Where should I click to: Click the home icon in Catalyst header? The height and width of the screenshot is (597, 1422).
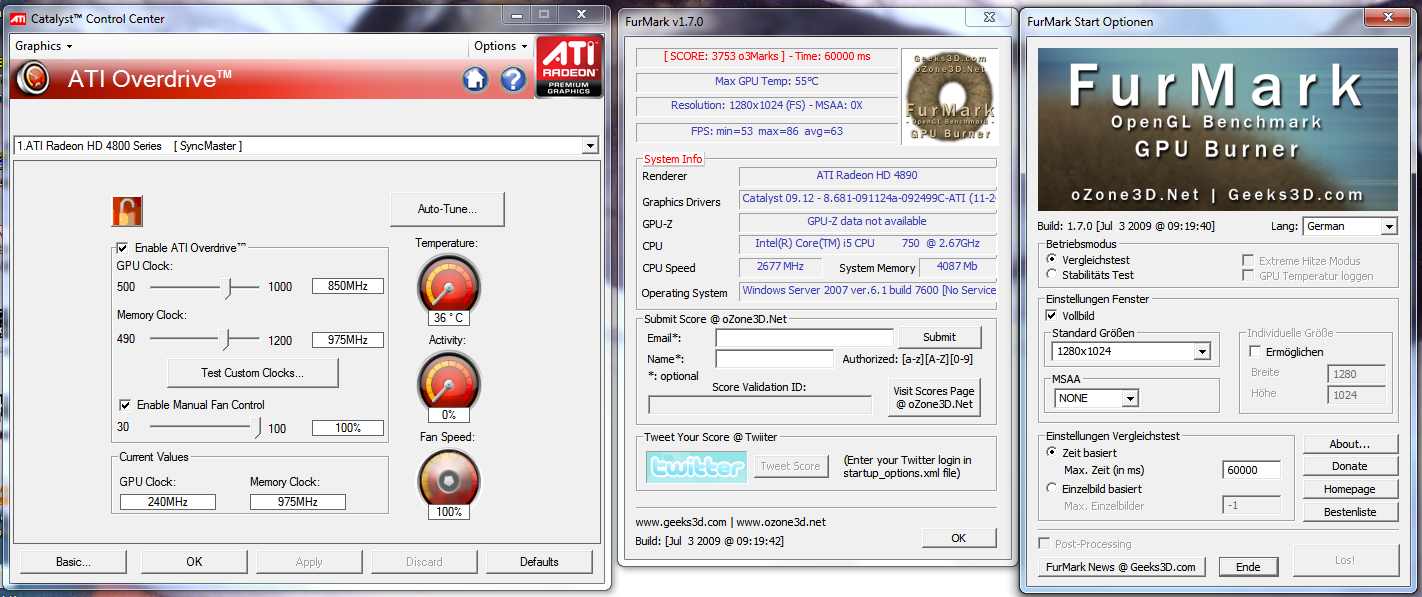pyautogui.click(x=475, y=79)
